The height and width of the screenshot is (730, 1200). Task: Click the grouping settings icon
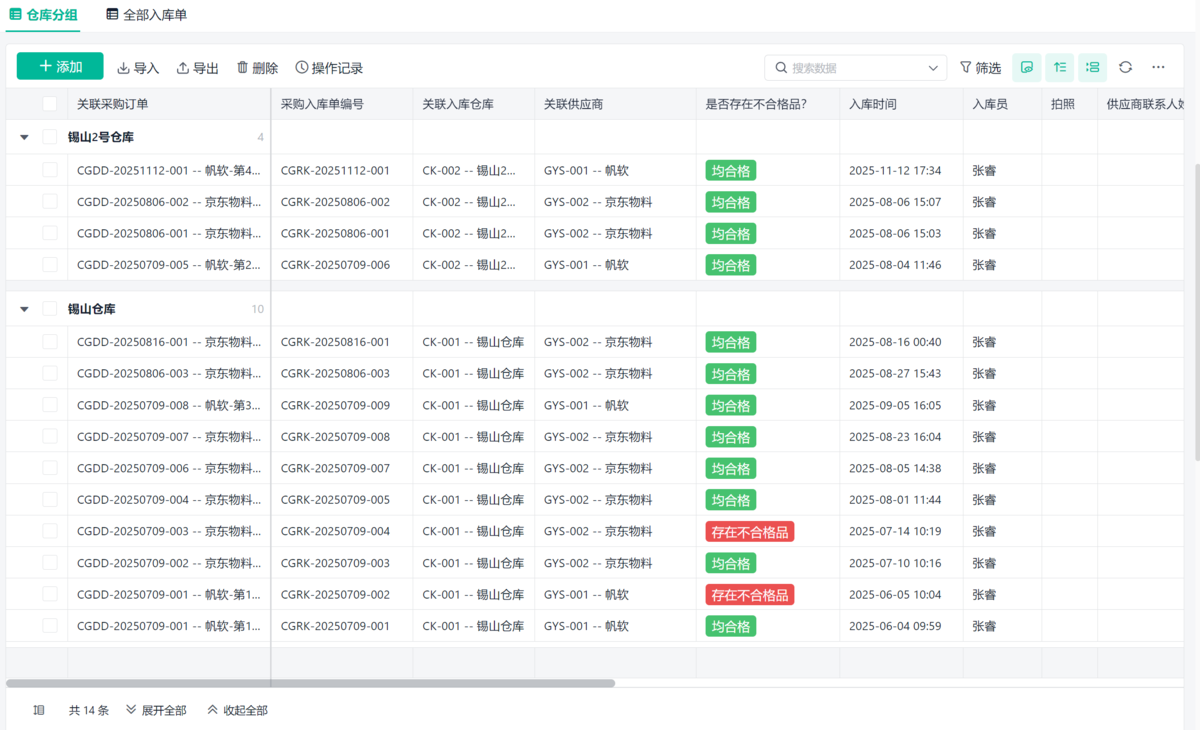1093,67
